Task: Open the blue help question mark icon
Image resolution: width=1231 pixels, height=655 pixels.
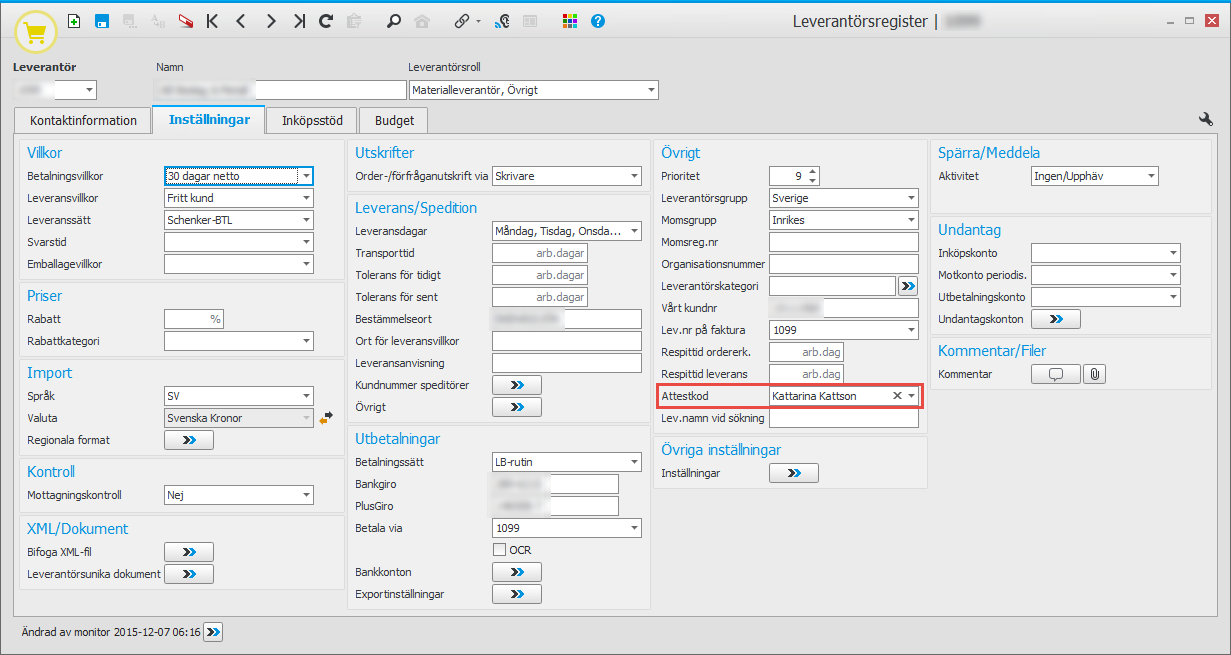Action: [x=598, y=21]
